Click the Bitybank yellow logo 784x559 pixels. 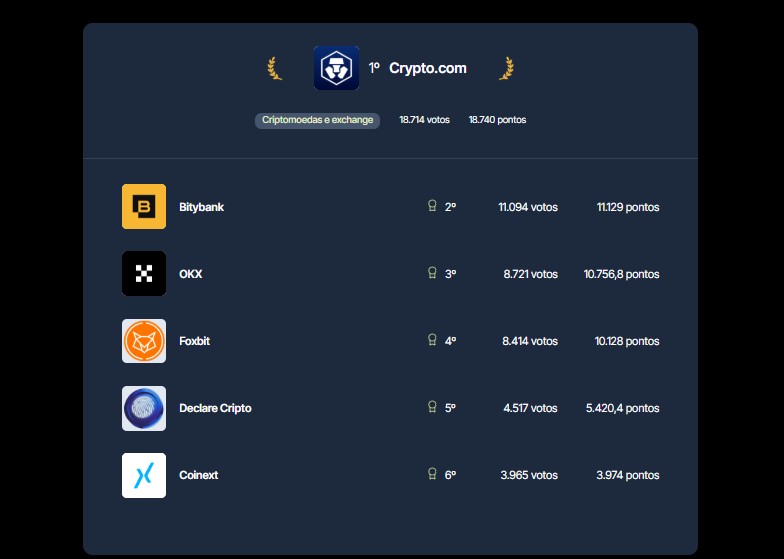coord(144,206)
